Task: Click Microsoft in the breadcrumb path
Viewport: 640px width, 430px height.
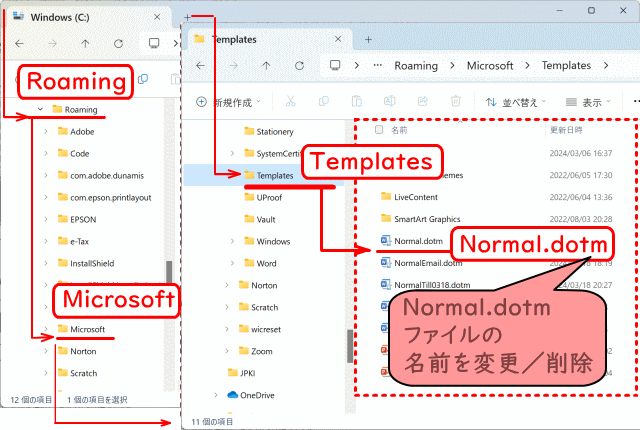Action: pyautogui.click(x=490, y=66)
